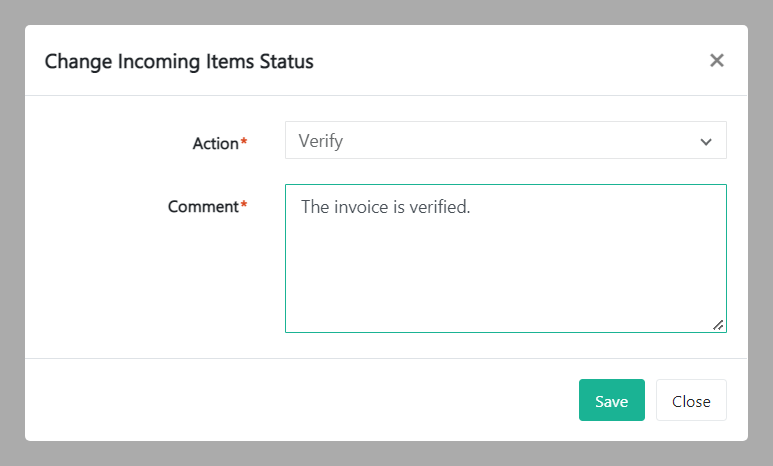
Task: Click the word "invoice" in the comment
Action: (361, 207)
